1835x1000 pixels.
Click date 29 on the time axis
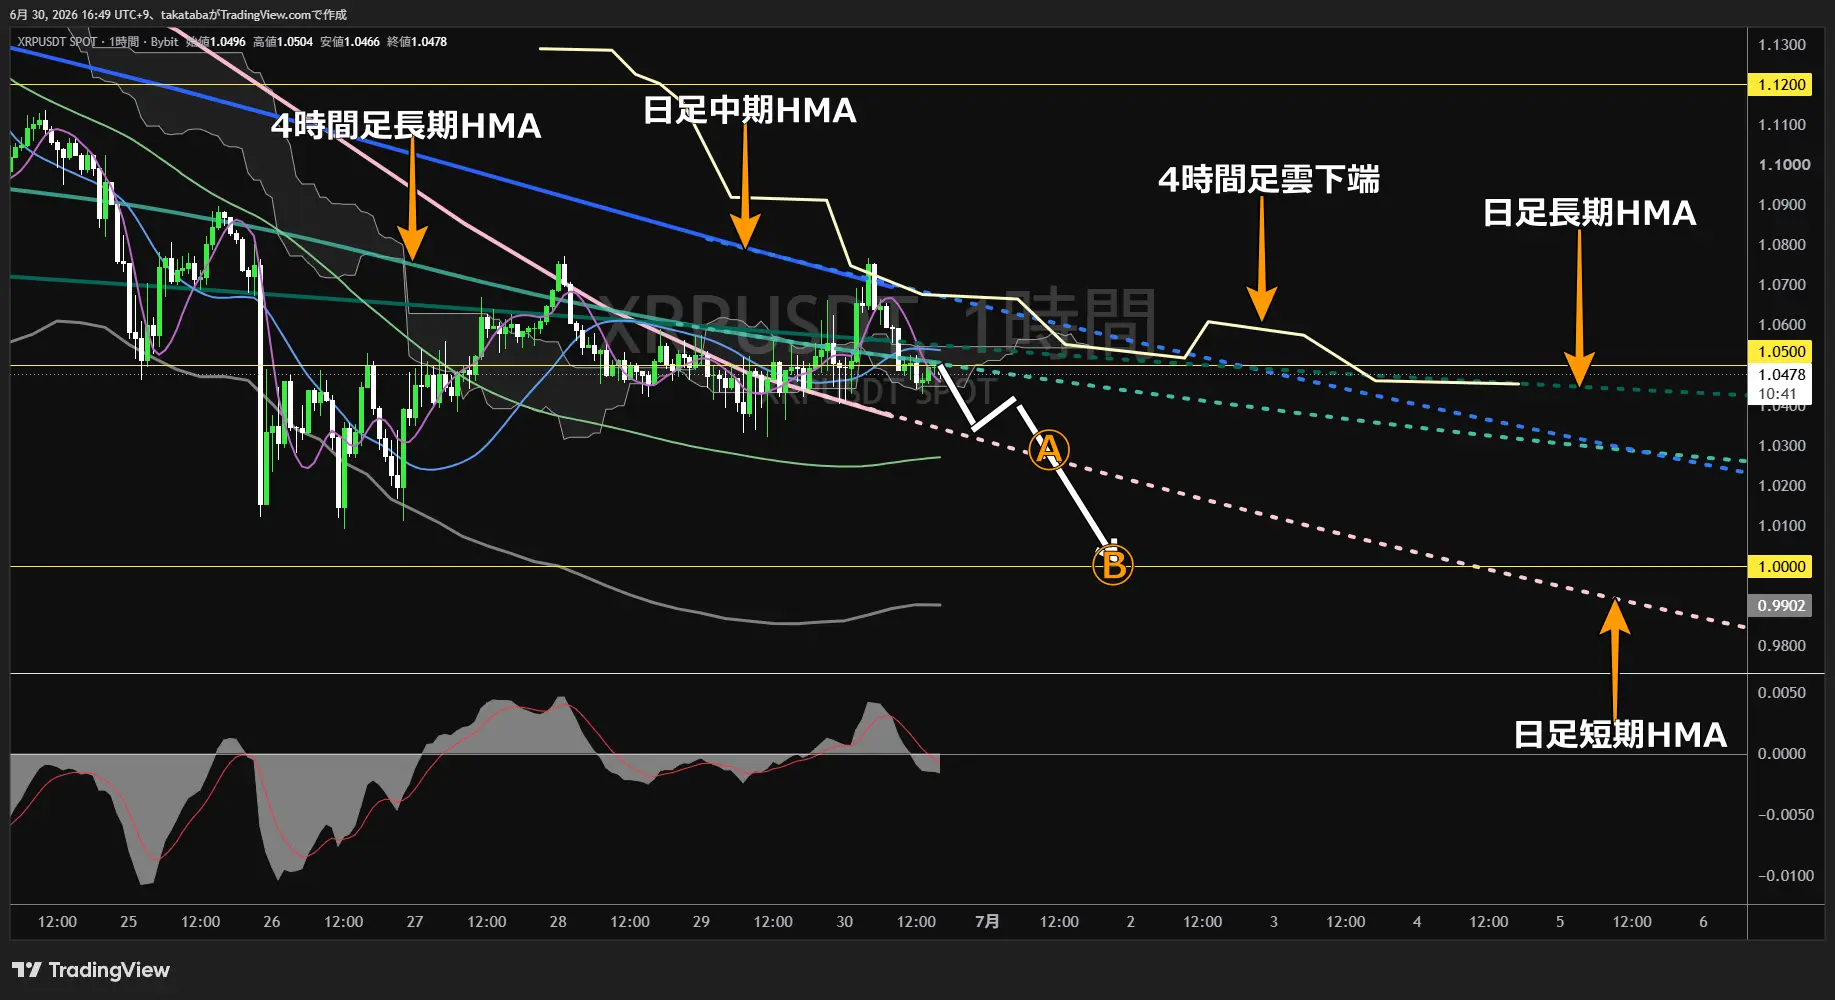[701, 922]
